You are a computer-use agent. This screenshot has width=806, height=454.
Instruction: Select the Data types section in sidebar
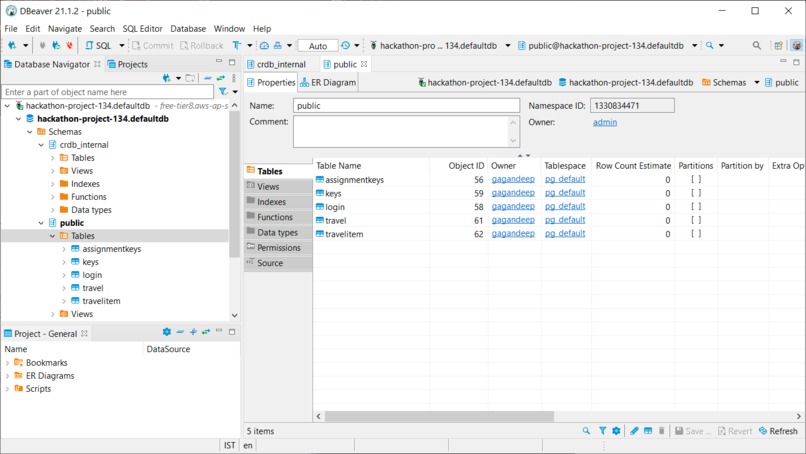click(278, 232)
